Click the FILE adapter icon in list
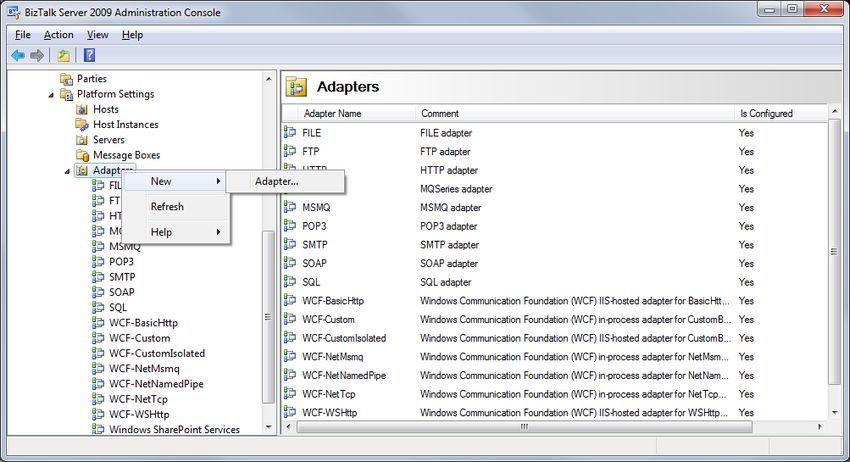 point(290,132)
